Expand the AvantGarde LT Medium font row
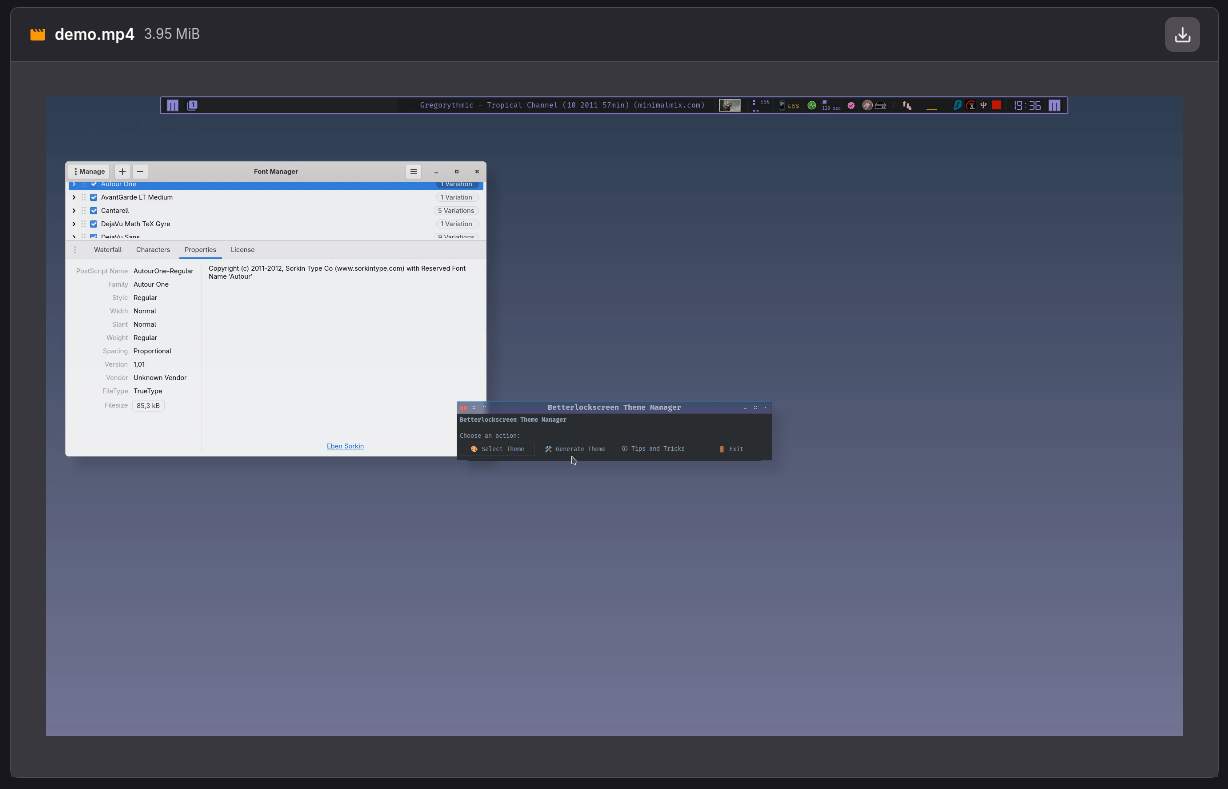 74,198
